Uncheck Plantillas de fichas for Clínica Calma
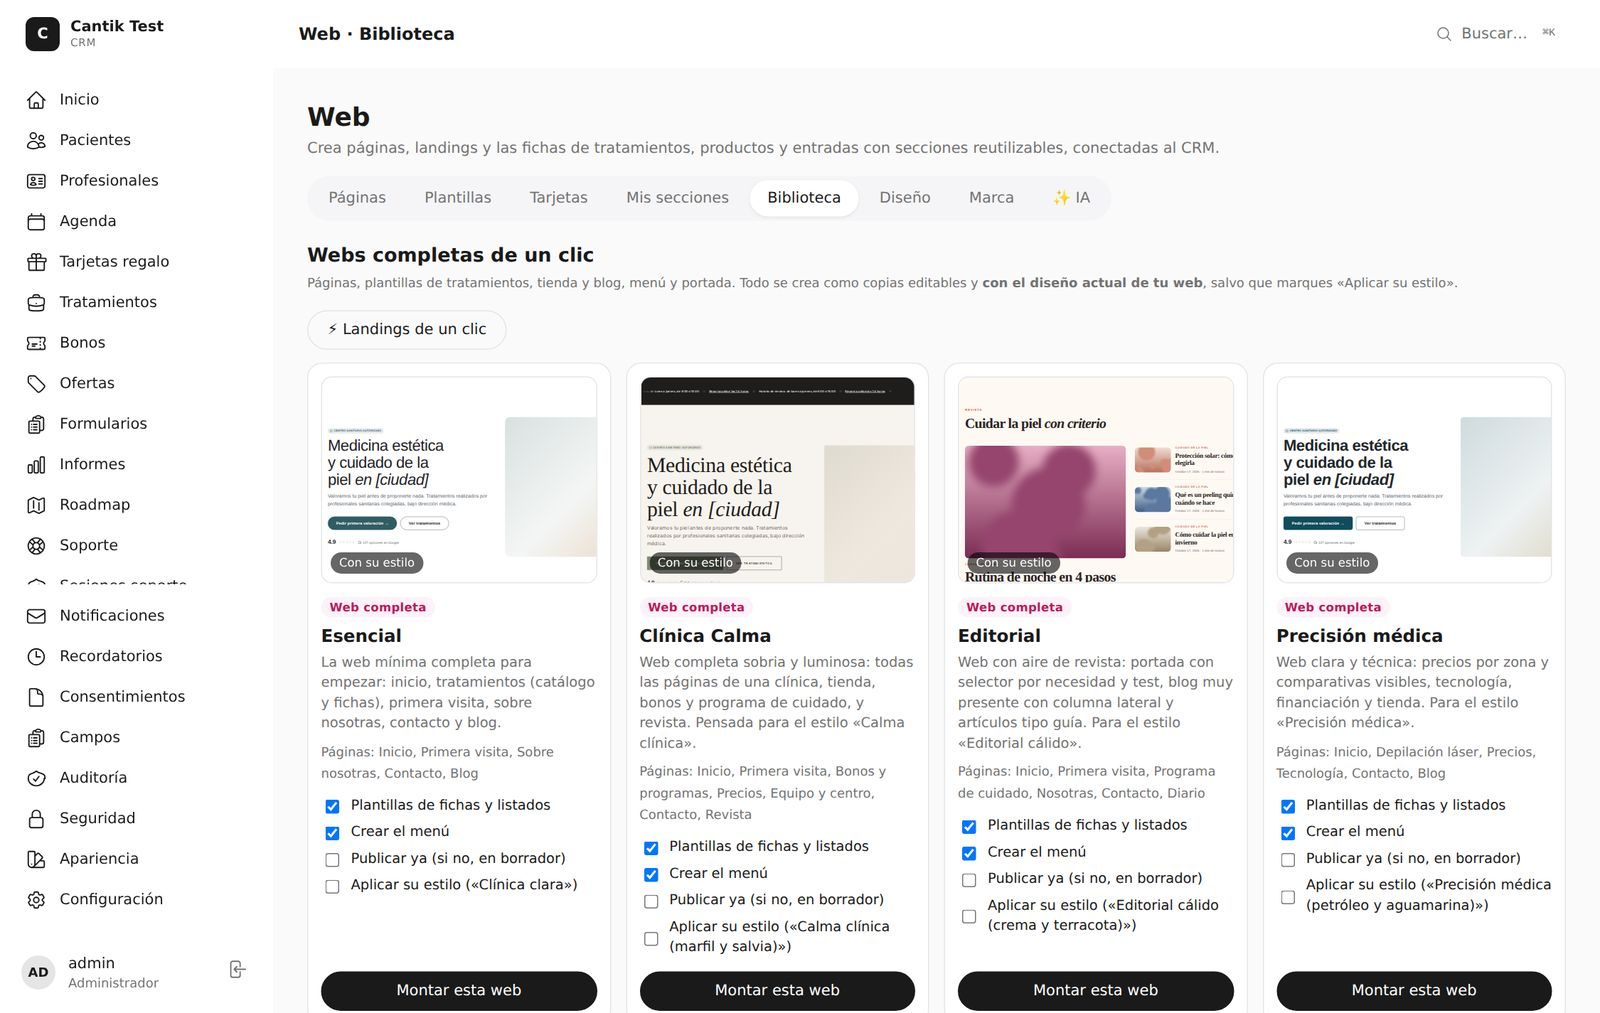The height and width of the screenshot is (1013, 1600). (x=651, y=848)
